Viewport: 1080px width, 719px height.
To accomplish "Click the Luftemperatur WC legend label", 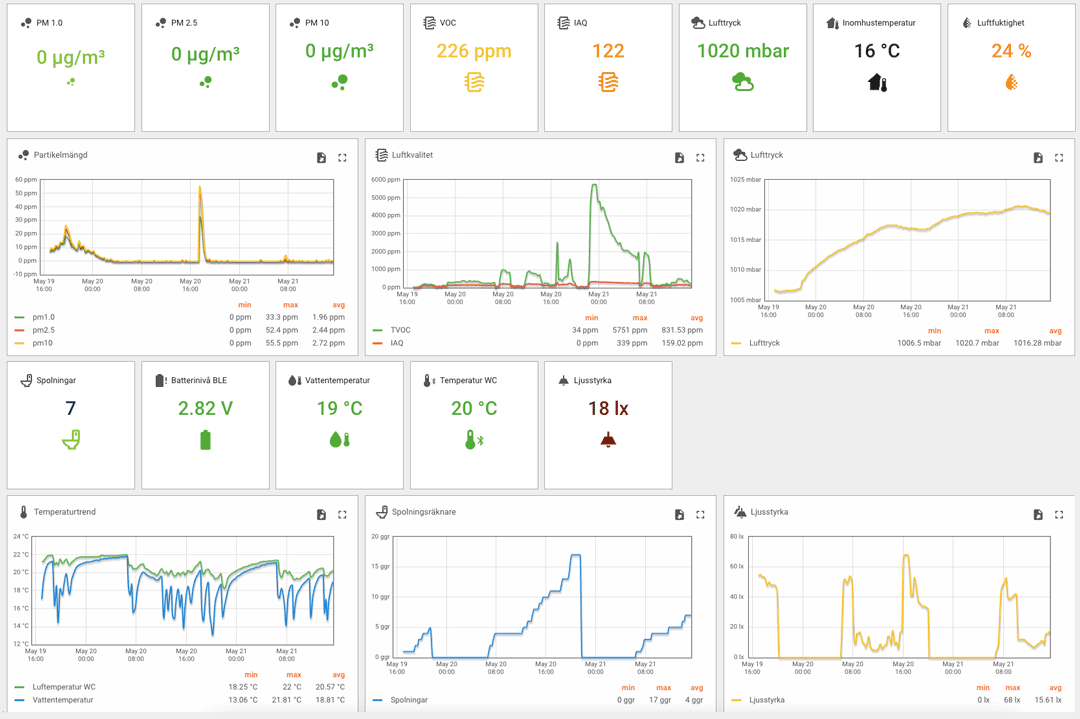I will 64,687.
